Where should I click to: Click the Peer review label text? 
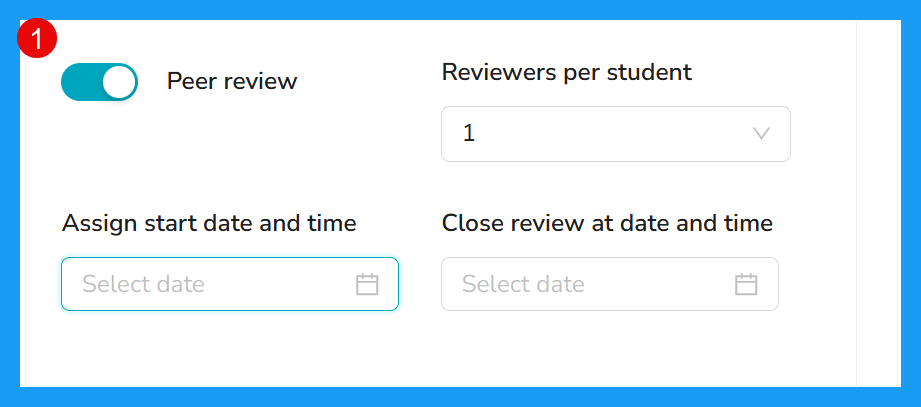click(x=232, y=82)
